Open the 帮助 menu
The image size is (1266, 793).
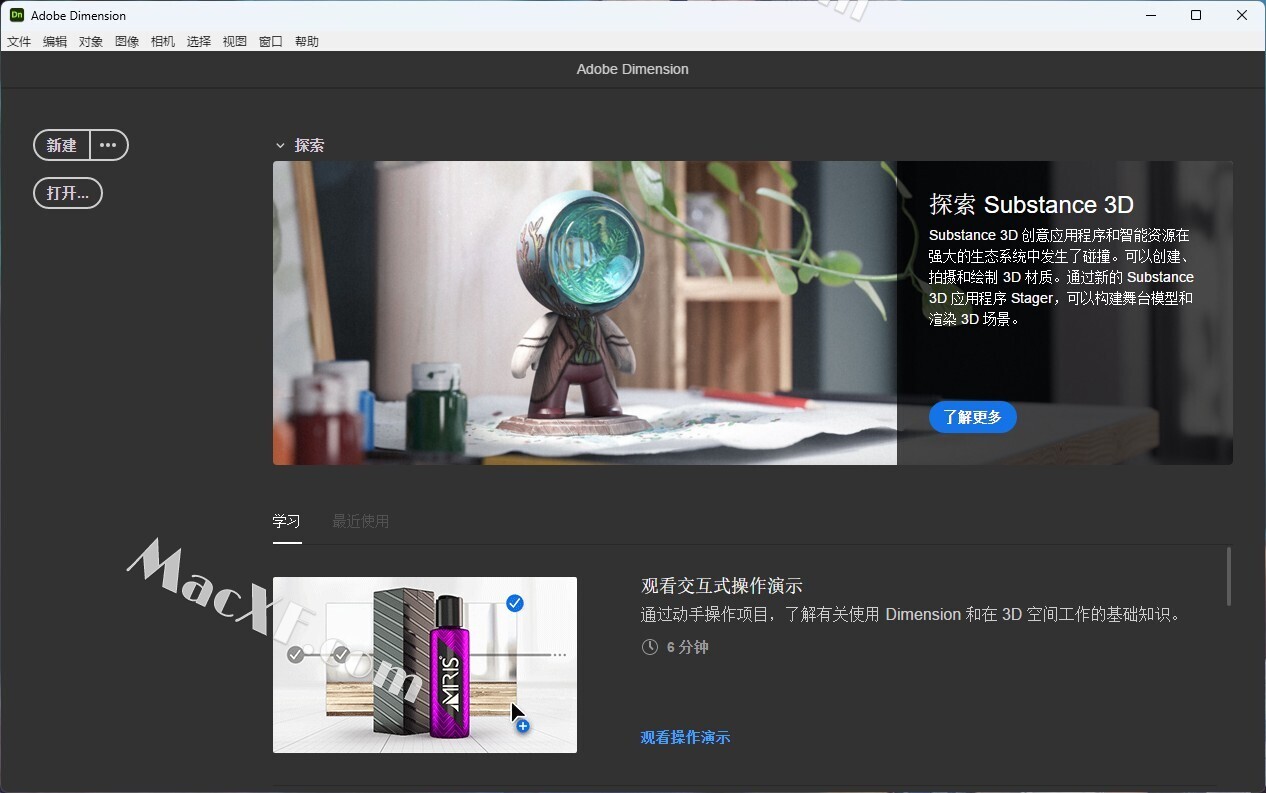point(307,41)
